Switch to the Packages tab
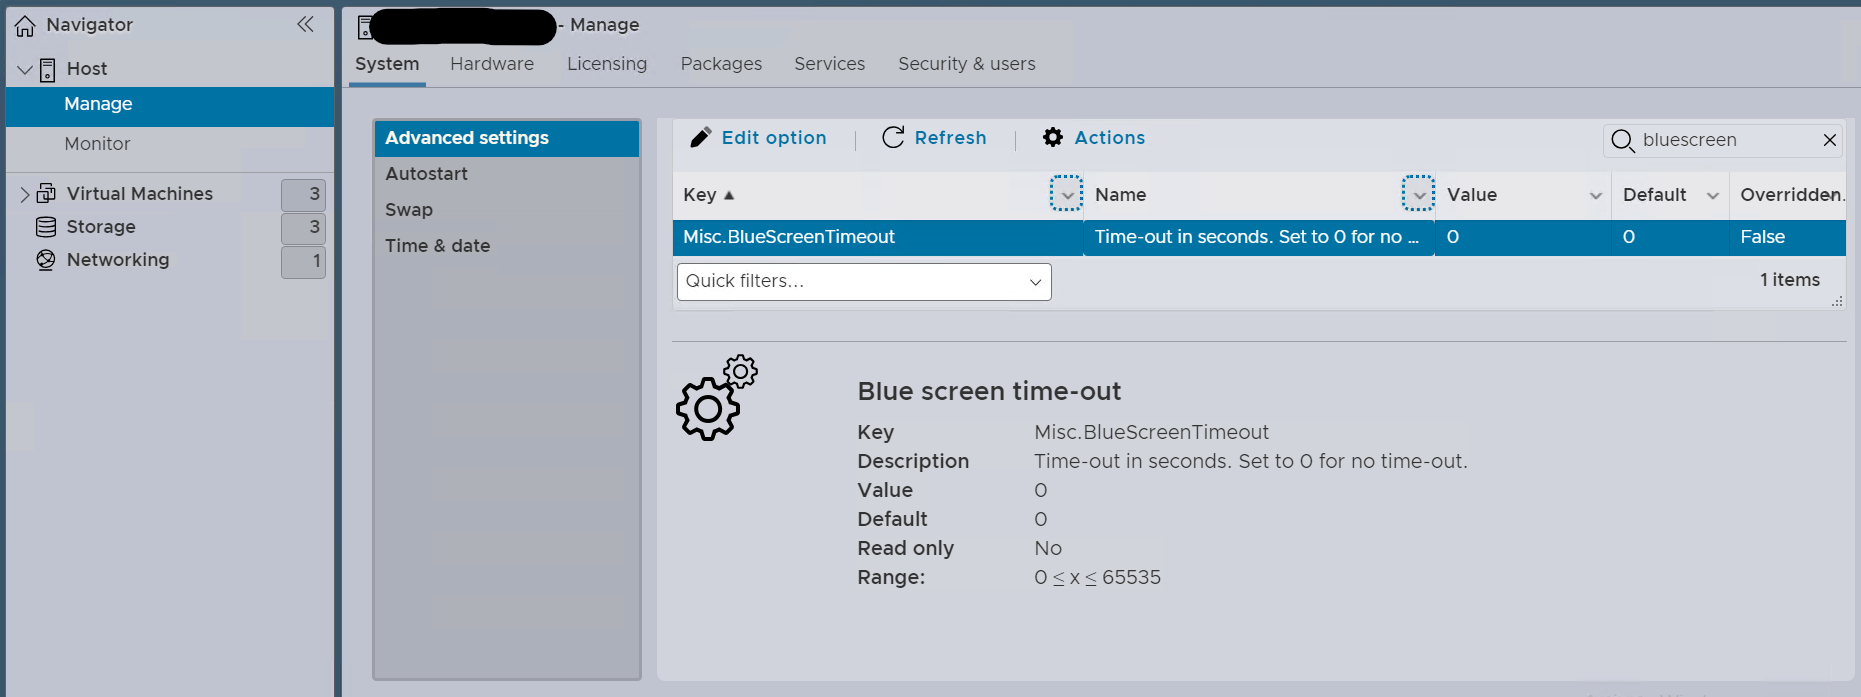Image resolution: width=1861 pixels, height=697 pixels. pos(721,64)
